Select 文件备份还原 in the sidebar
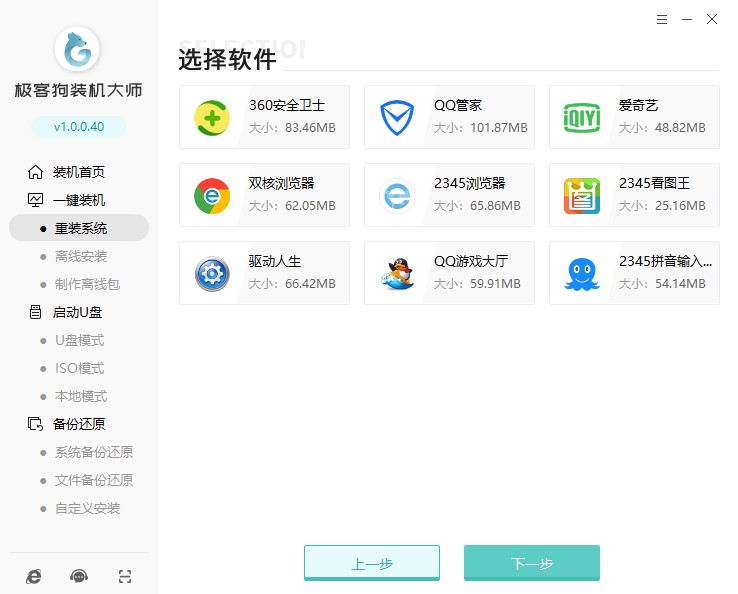Viewport: 738px width, 594px height. [94, 480]
